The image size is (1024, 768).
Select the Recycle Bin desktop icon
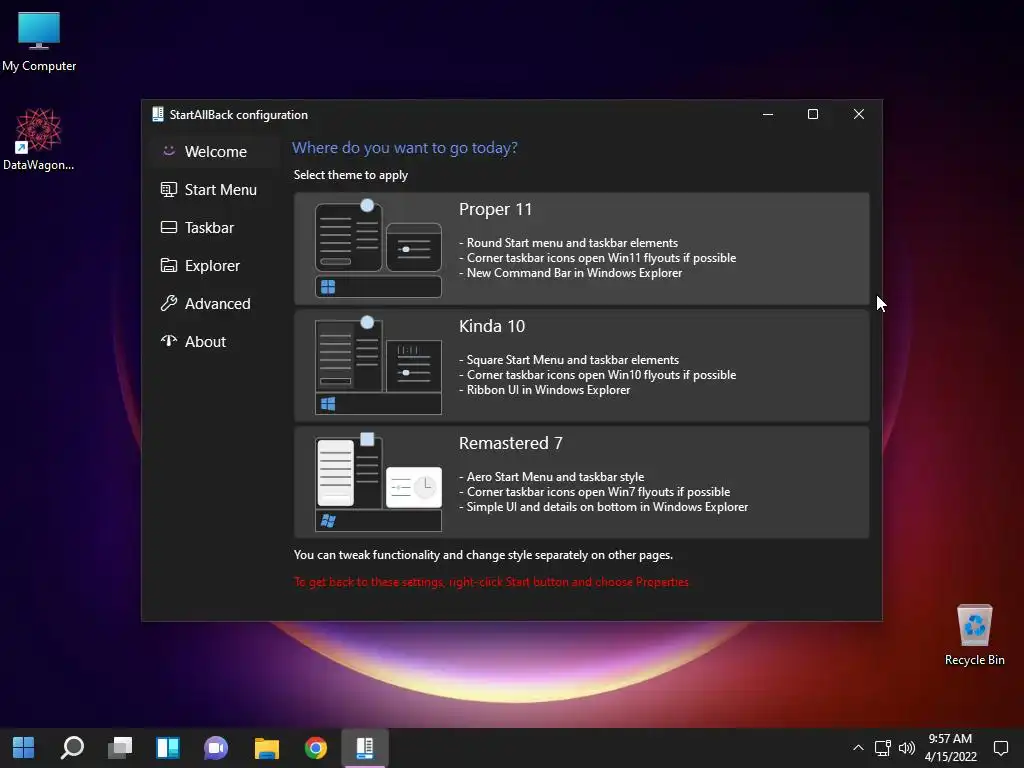click(x=974, y=634)
